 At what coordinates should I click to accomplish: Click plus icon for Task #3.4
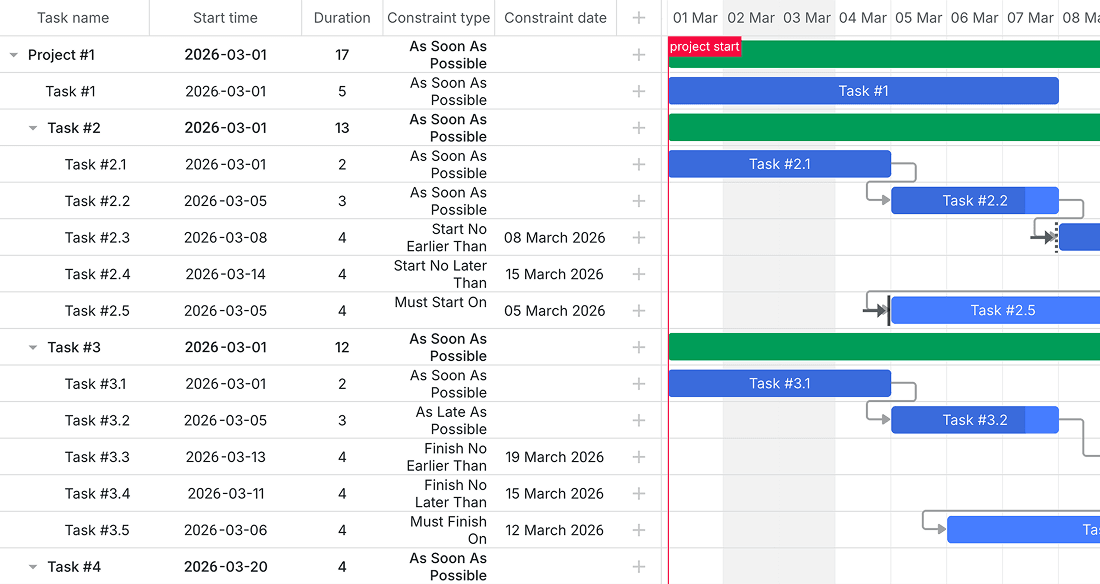(x=638, y=493)
